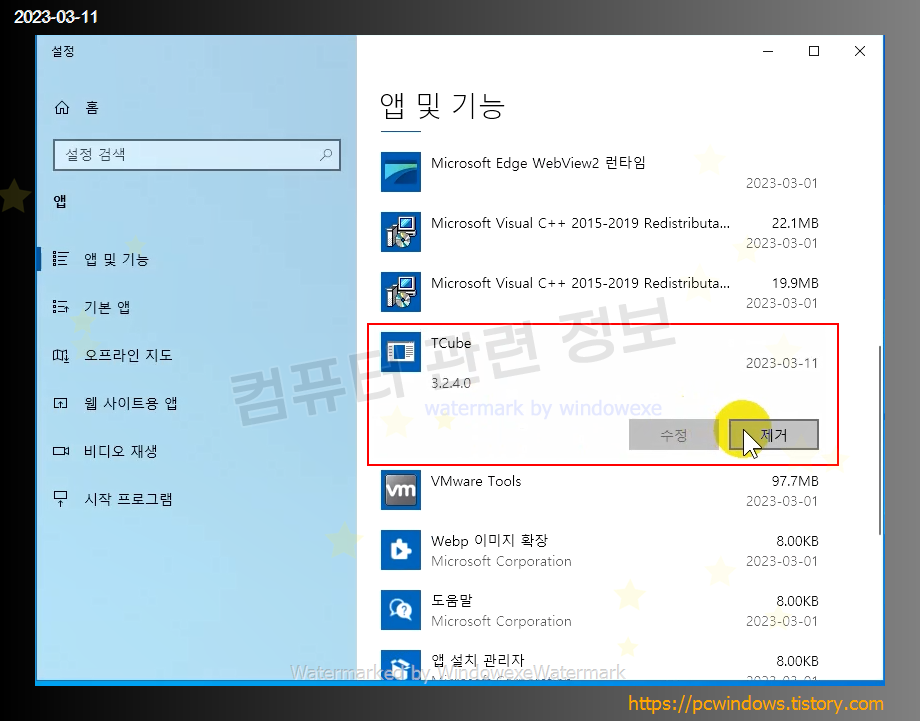Open 웹 사이트용 앱 sidebar entry
Image resolution: width=920 pixels, height=721 pixels.
pos(130,403)
